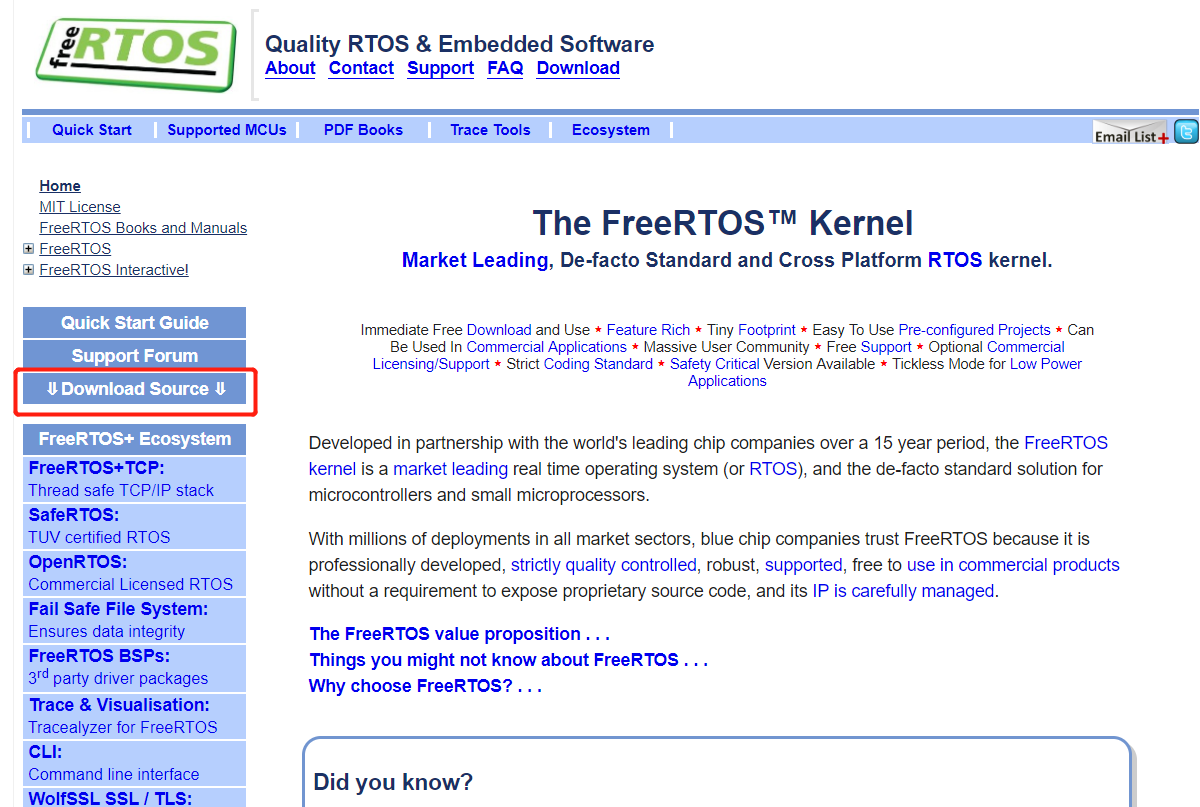The height and width of the screenshot is (807, 1200).
Task: Click the Support Forum button
Action: point(134,356)
